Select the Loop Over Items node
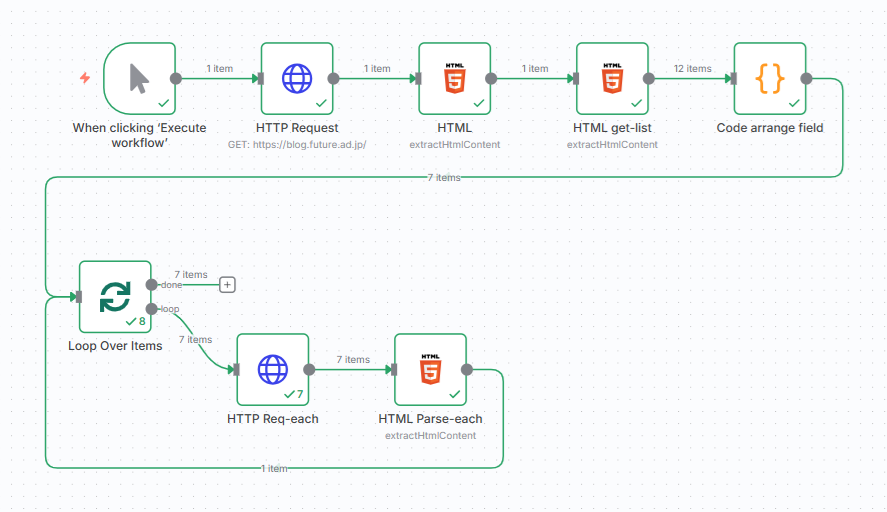This screenshot has height=512, width=887. coord(115,296)
